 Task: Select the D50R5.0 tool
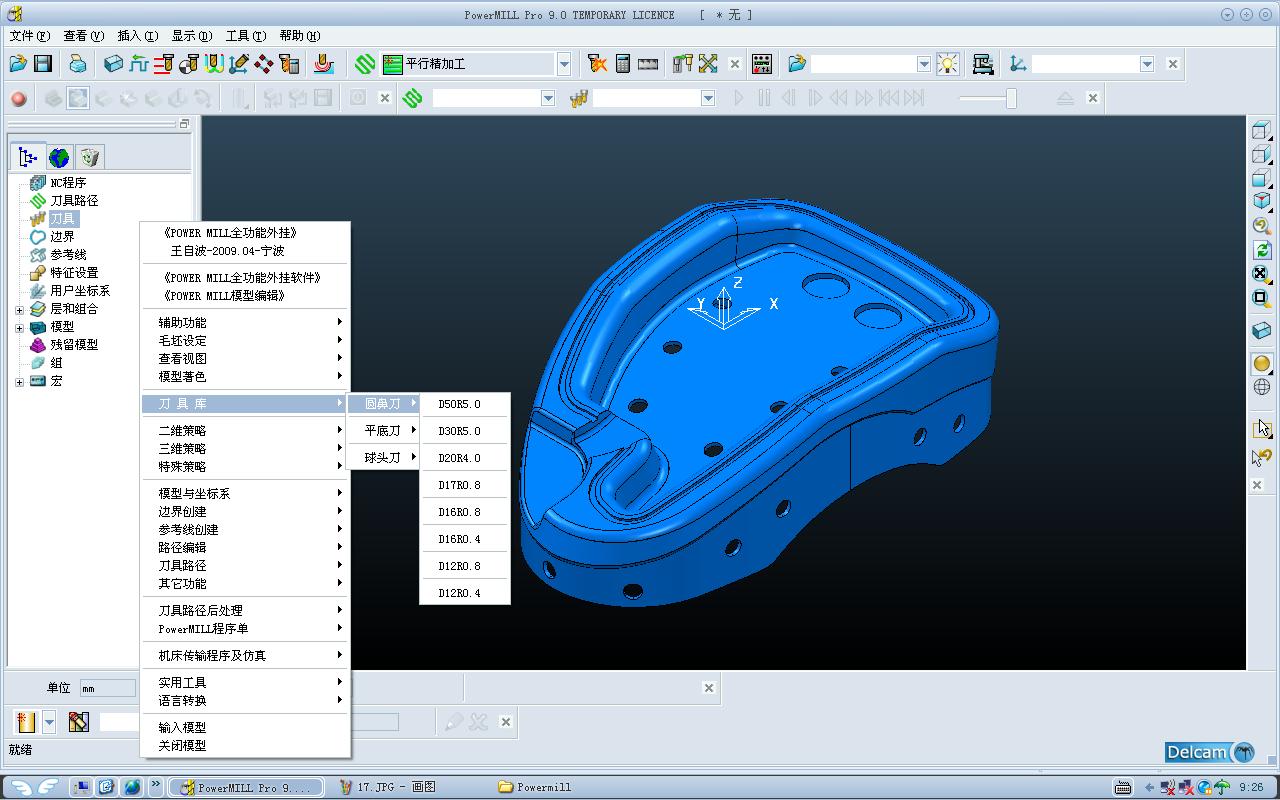click(x=465, y=404)
